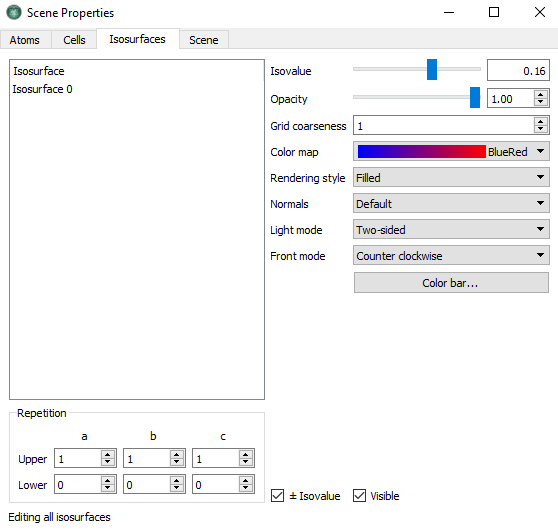Switch to the Atoms tab
Screen dimensions: 558x531
click(x=25, y=40)
